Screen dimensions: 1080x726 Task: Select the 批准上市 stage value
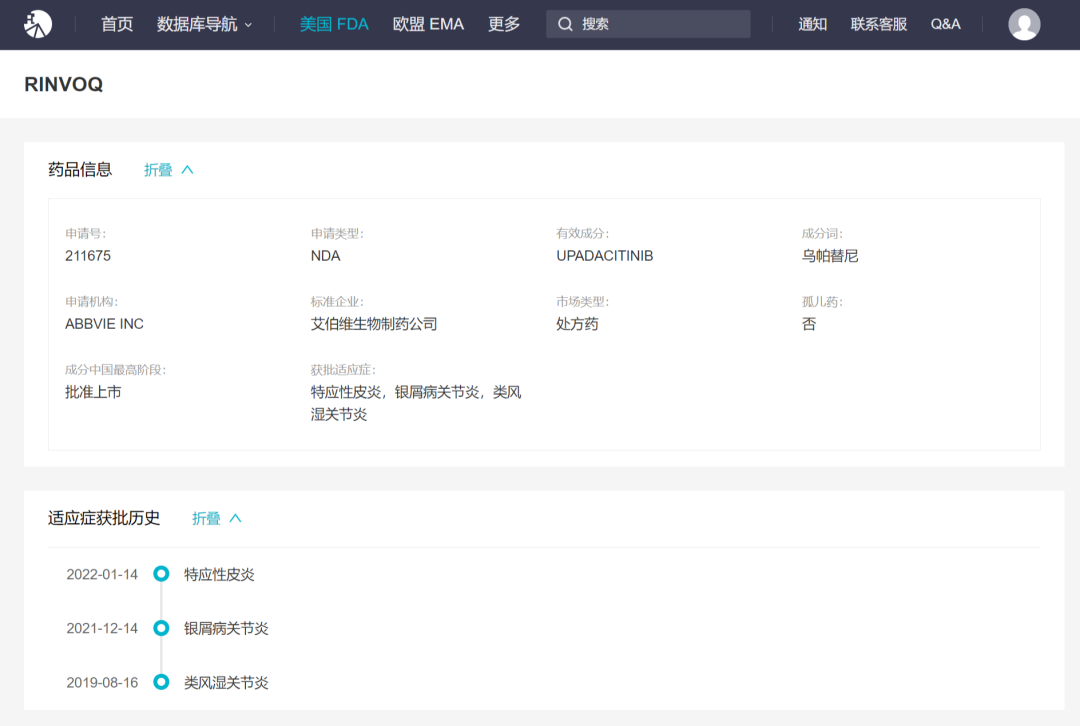pyautogui.click(x=93, y=392)
